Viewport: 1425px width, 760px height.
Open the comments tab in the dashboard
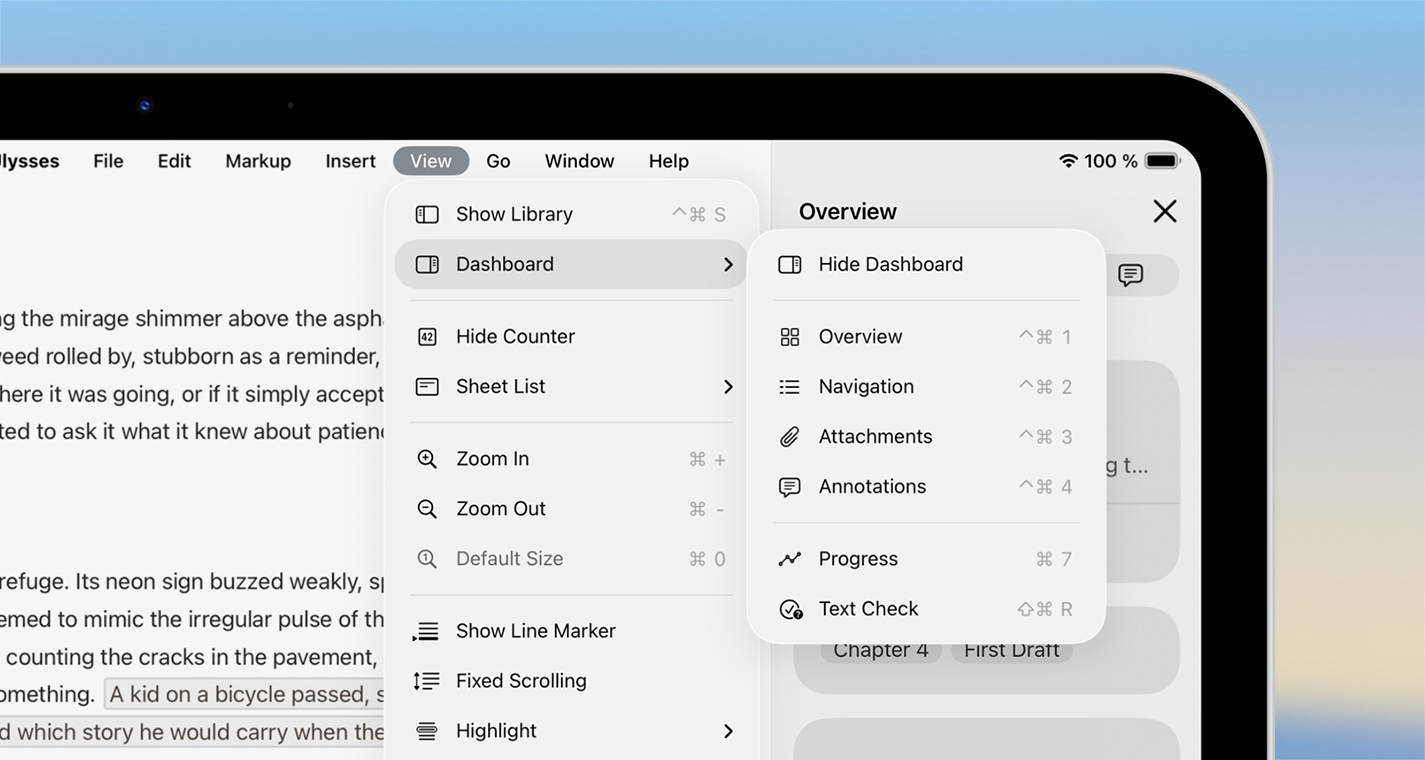coord(1130,275)
